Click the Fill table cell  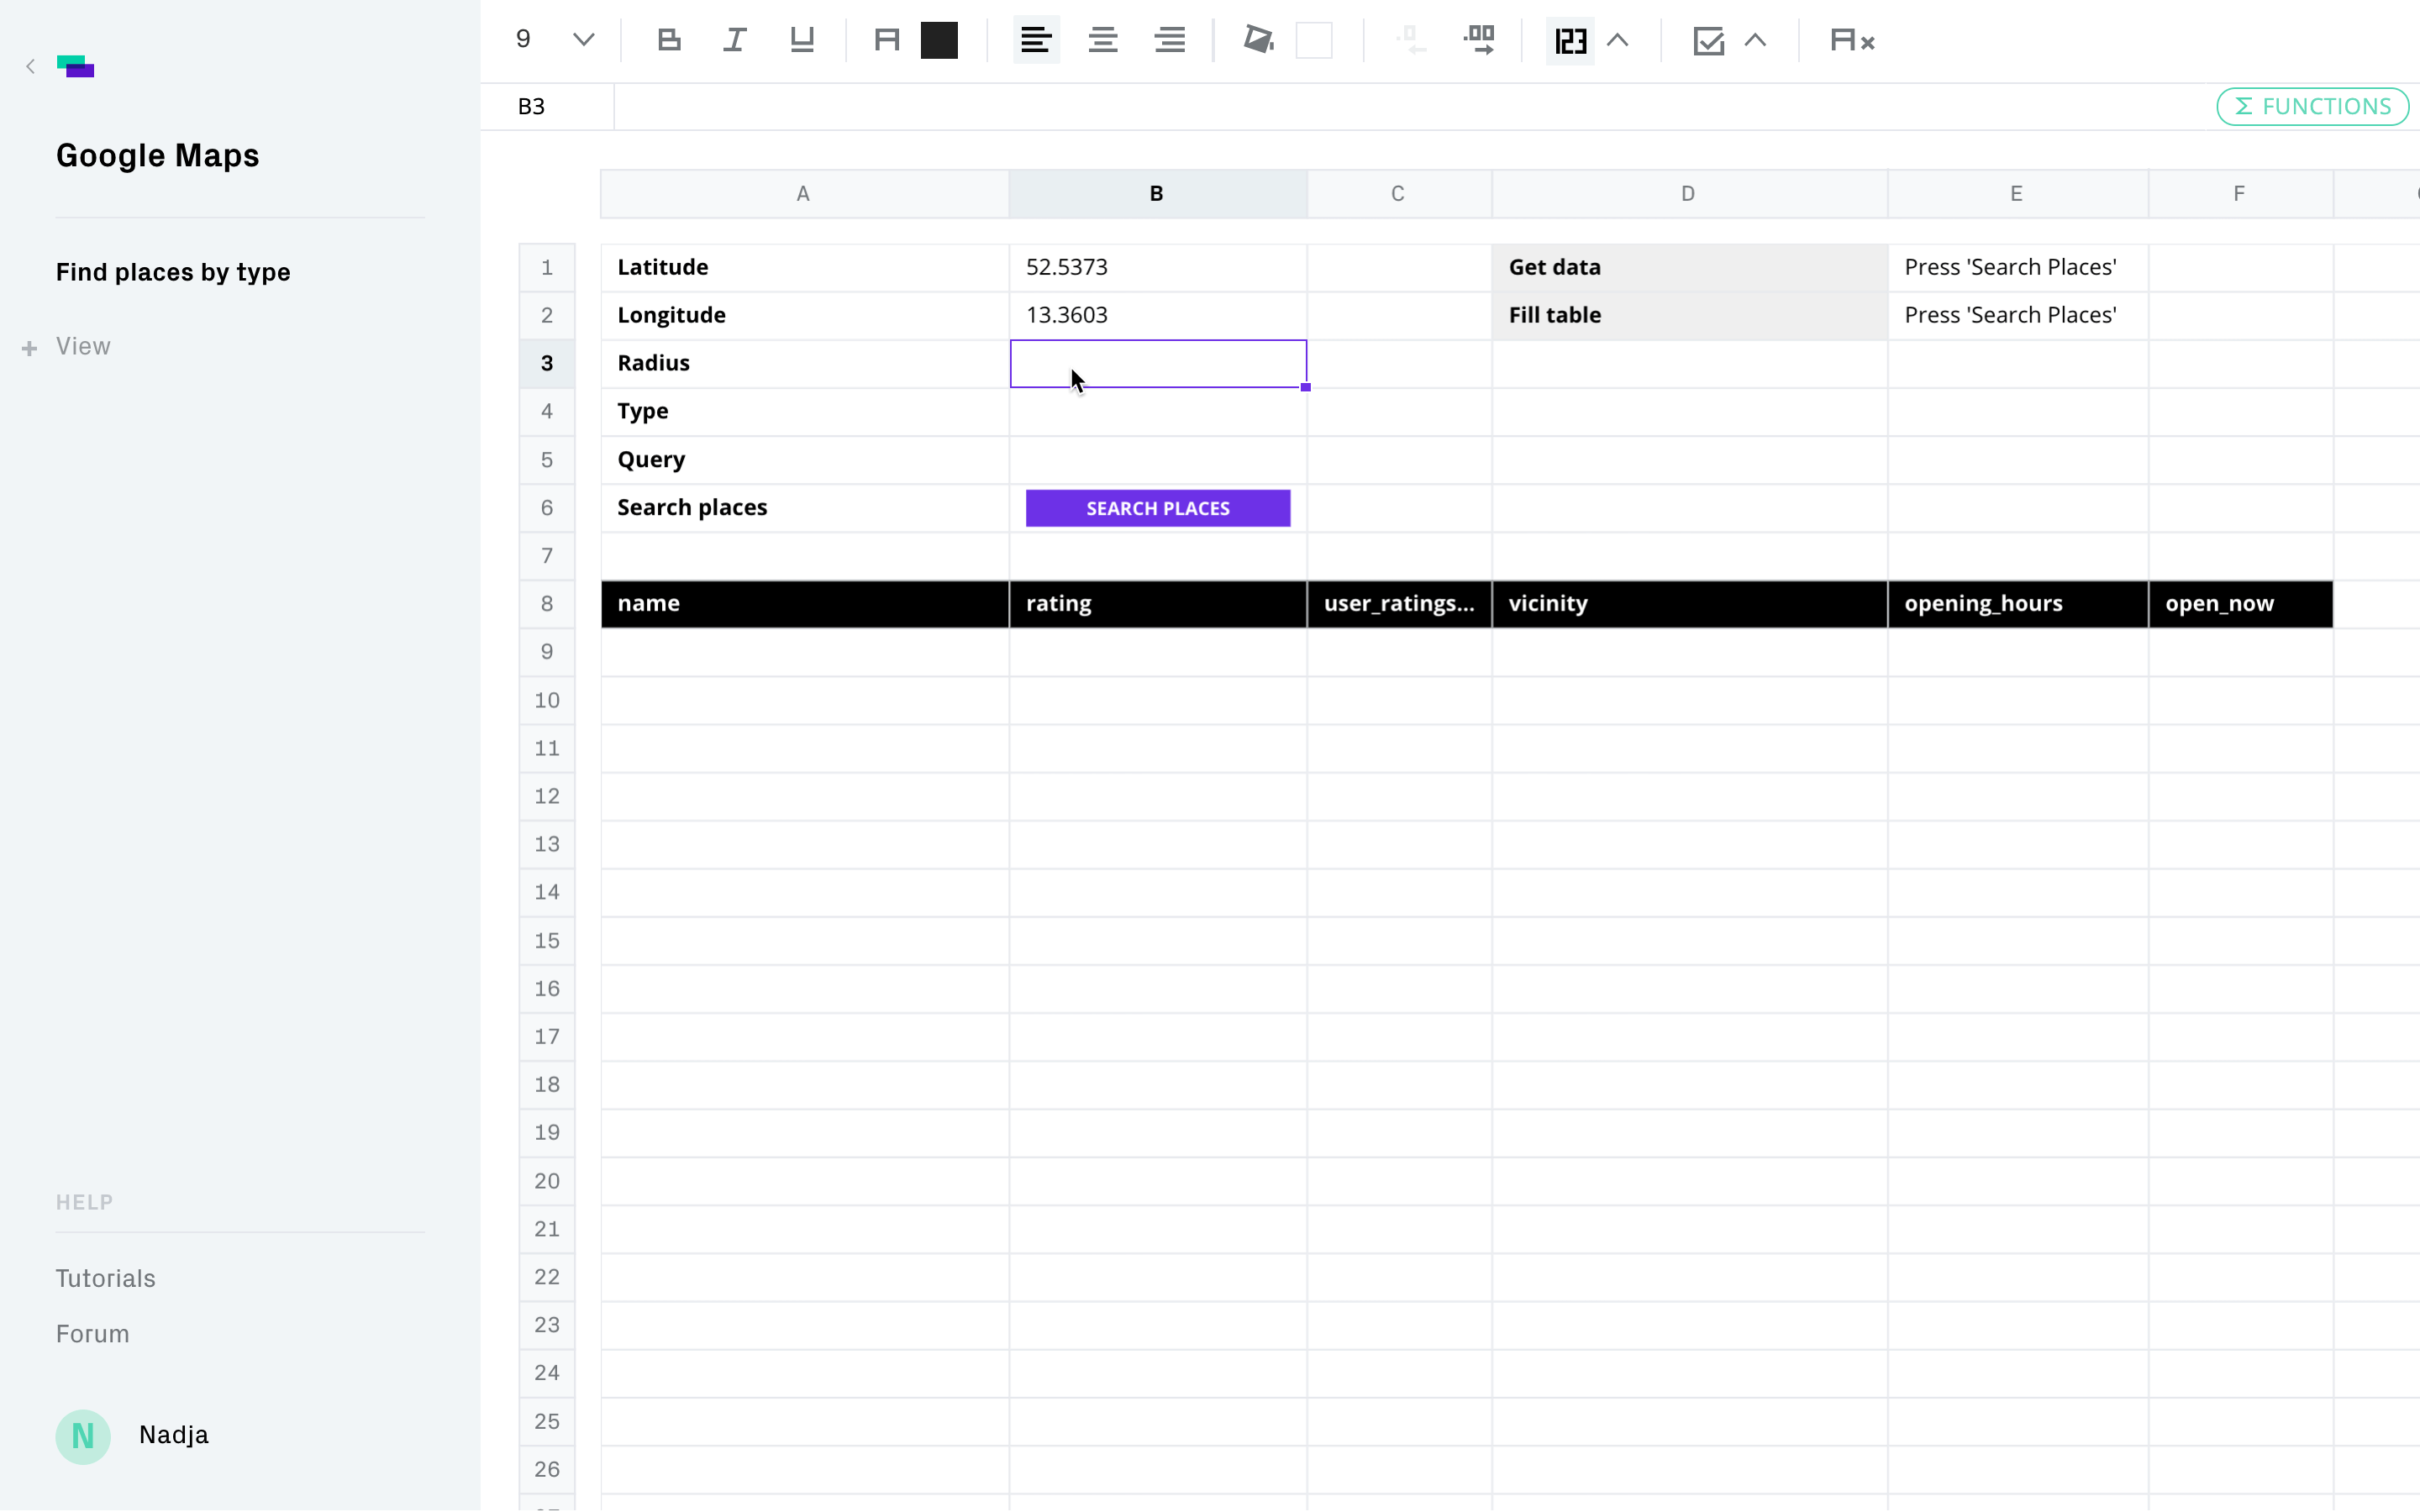(x=1689, y=315)
